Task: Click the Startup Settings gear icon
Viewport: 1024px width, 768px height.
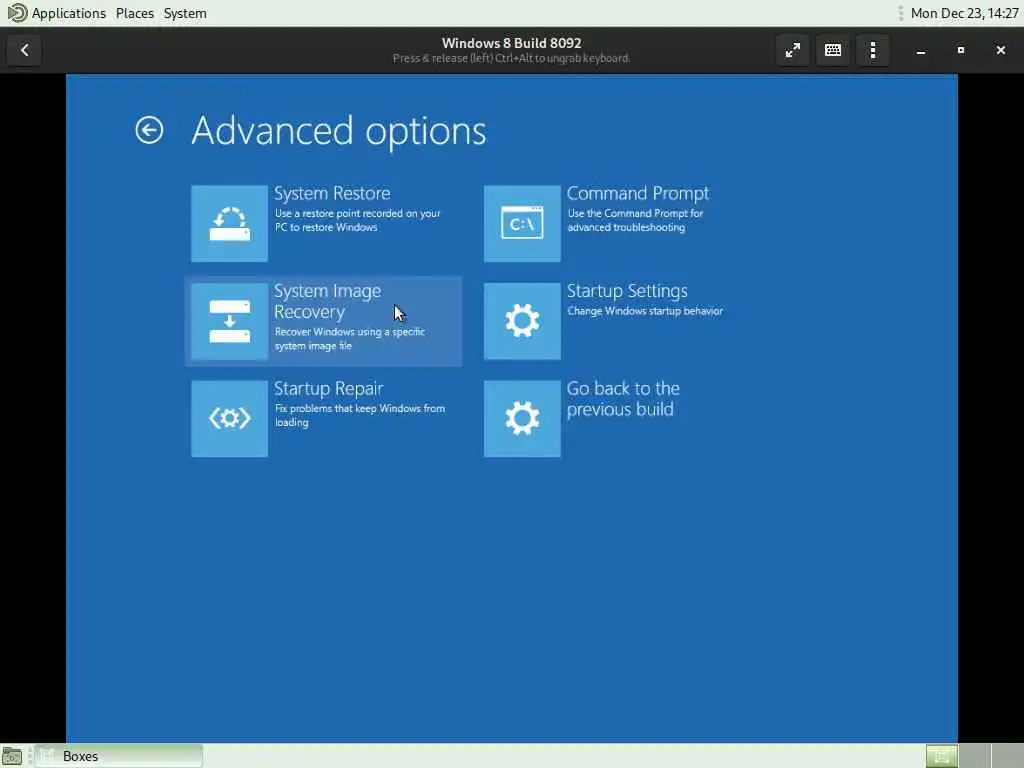Action: point(522,321)
